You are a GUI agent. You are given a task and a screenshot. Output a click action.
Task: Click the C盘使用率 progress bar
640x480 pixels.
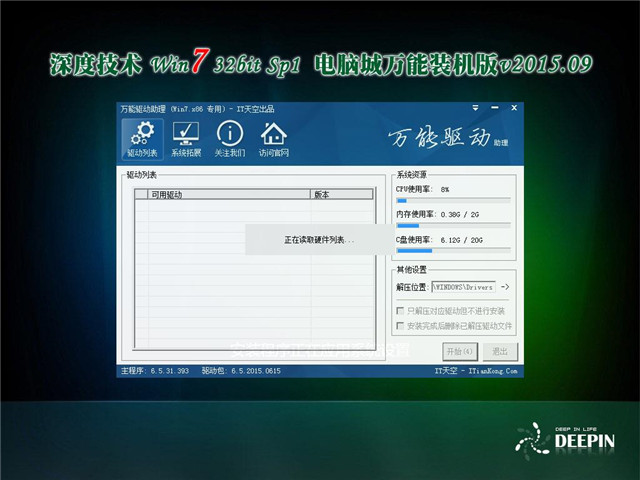(453, 251)
